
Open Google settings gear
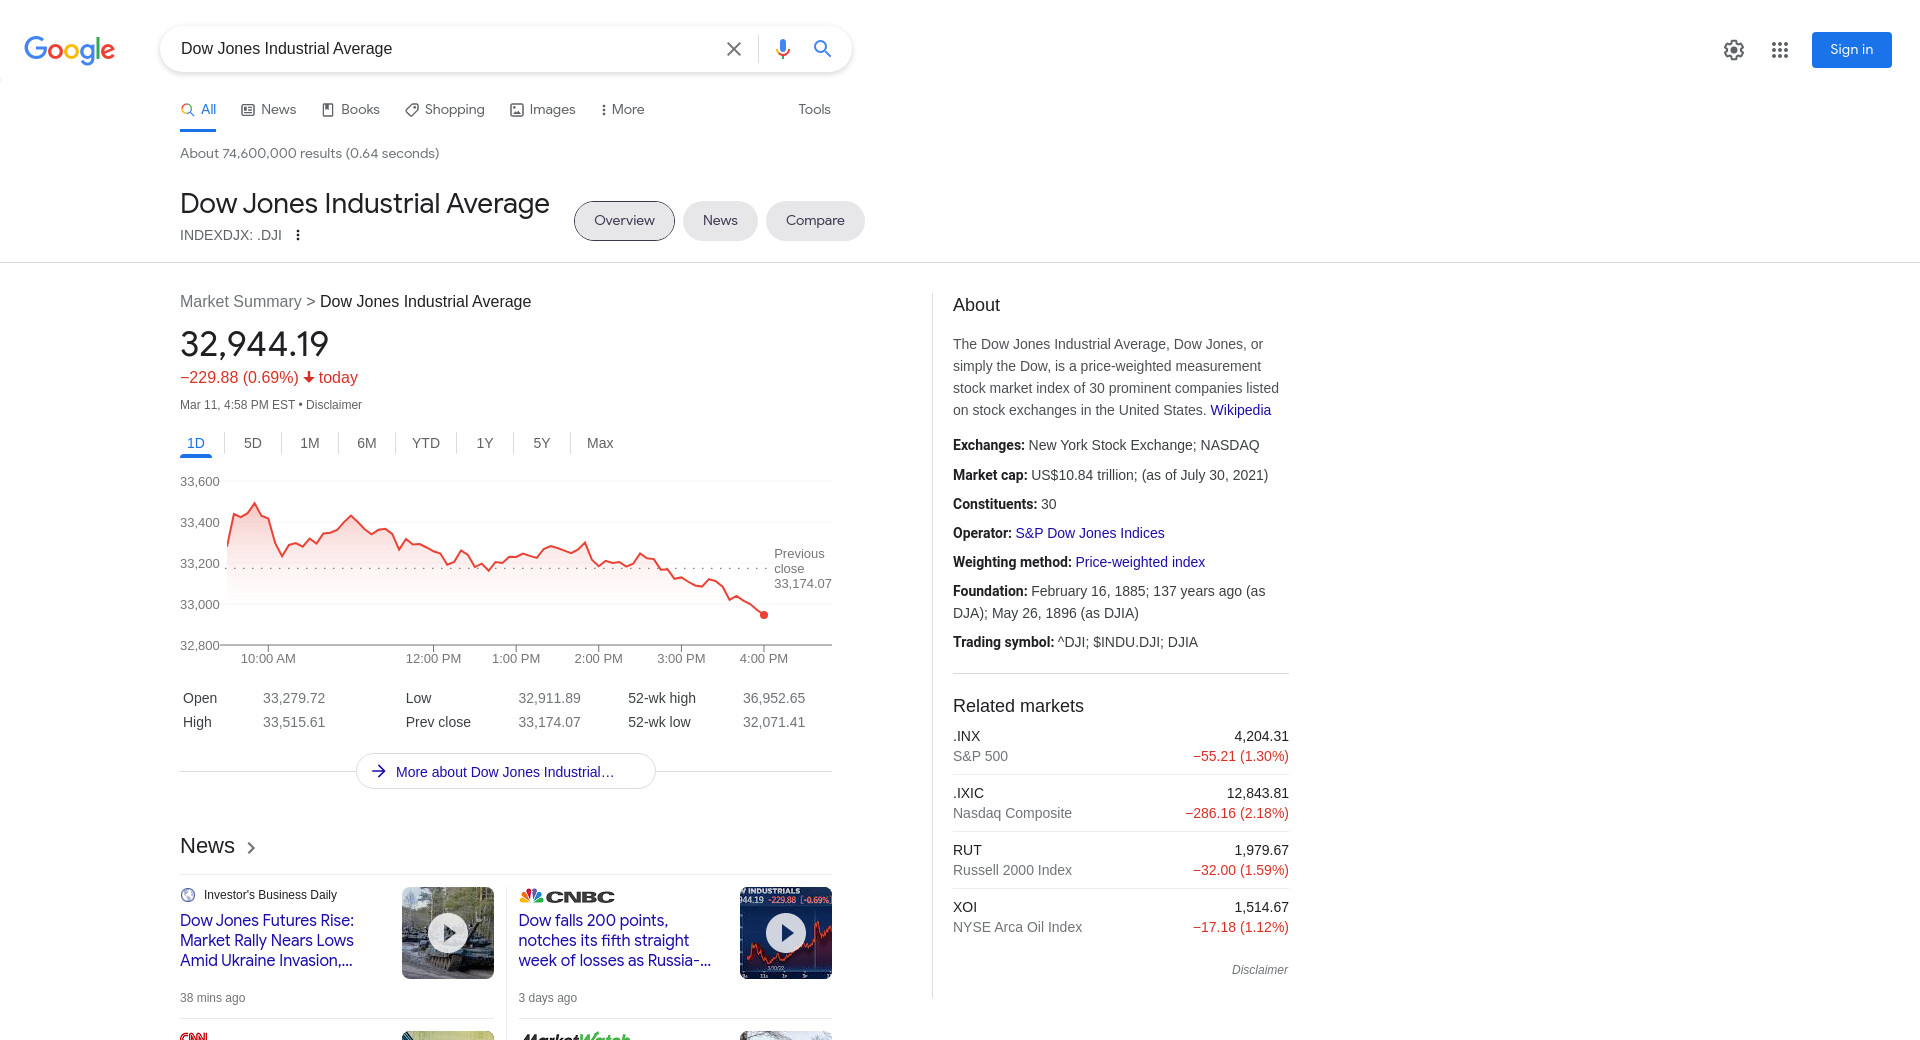pos(1733,50)
